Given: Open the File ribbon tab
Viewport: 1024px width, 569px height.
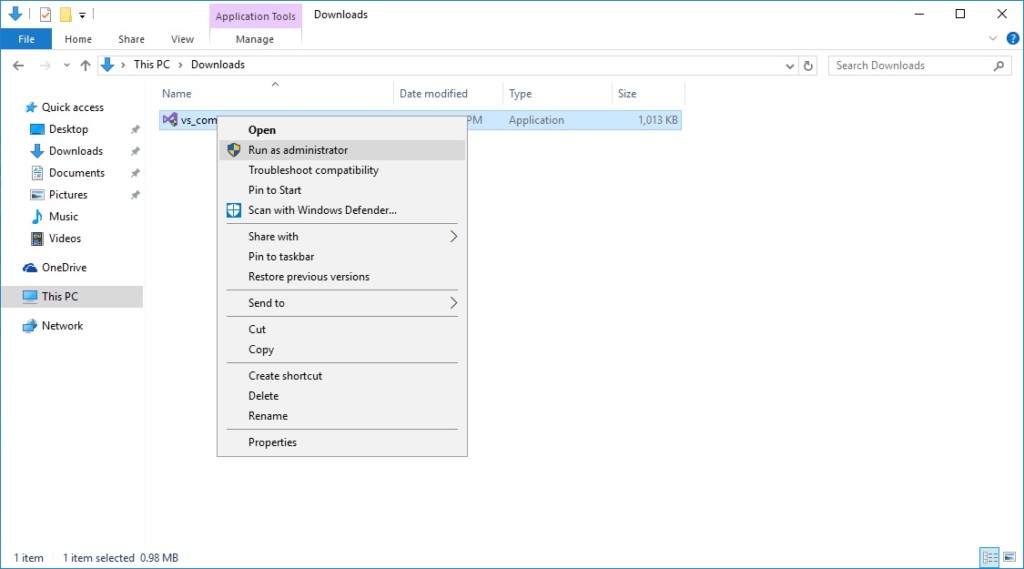Looking at the screenshot, I should click(x=26, y=39).
